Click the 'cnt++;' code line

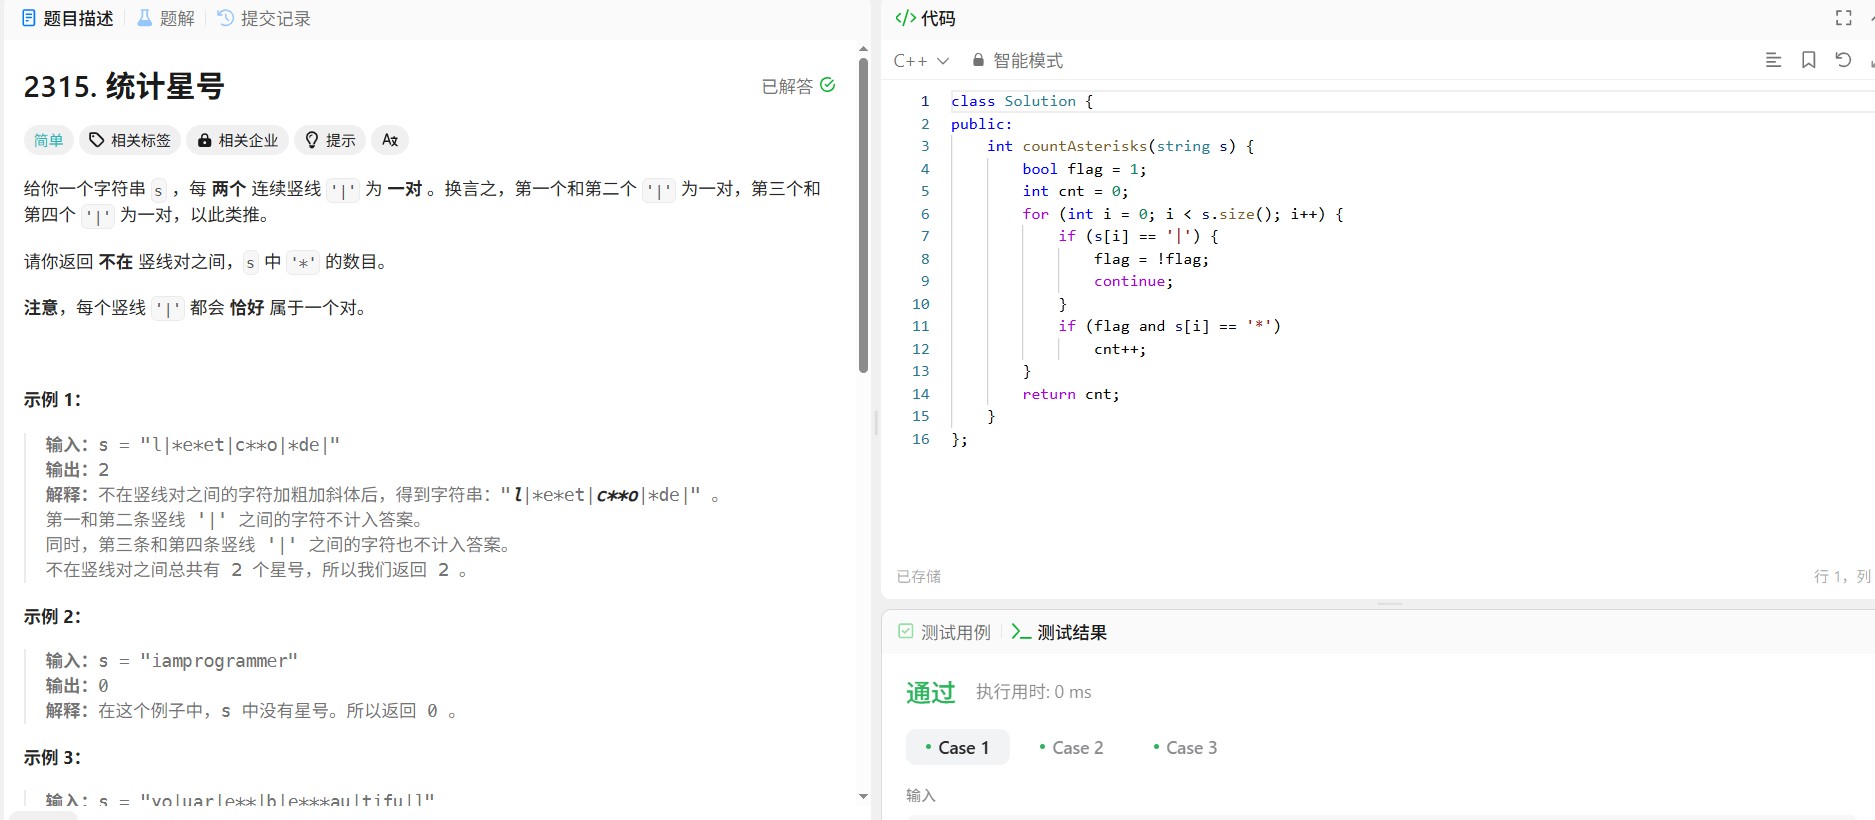coord(1119,349)
